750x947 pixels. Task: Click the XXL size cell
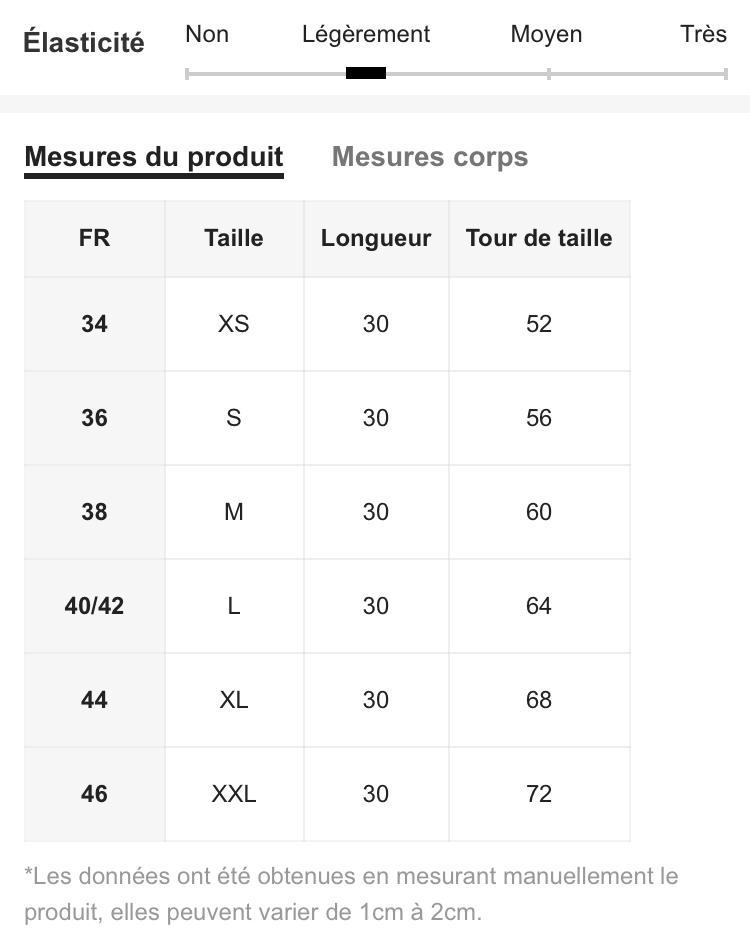coord(234,794)
